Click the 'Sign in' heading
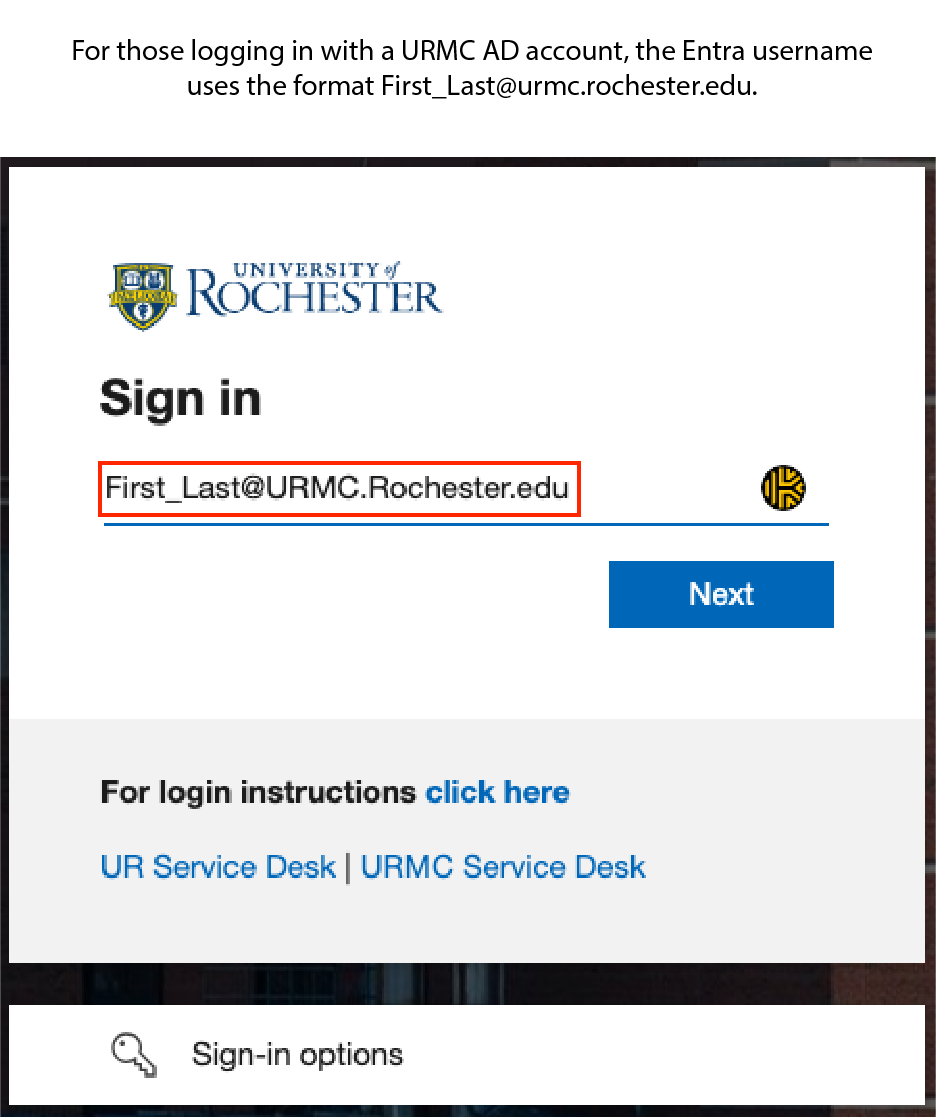This screenshot has height=1118, width=936. (180, 398)
